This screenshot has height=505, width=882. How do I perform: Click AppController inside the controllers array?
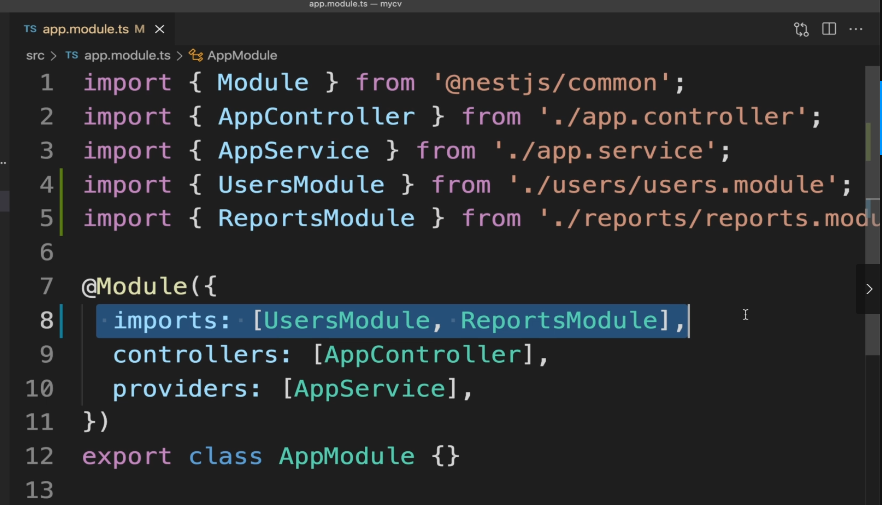(423, 355)
